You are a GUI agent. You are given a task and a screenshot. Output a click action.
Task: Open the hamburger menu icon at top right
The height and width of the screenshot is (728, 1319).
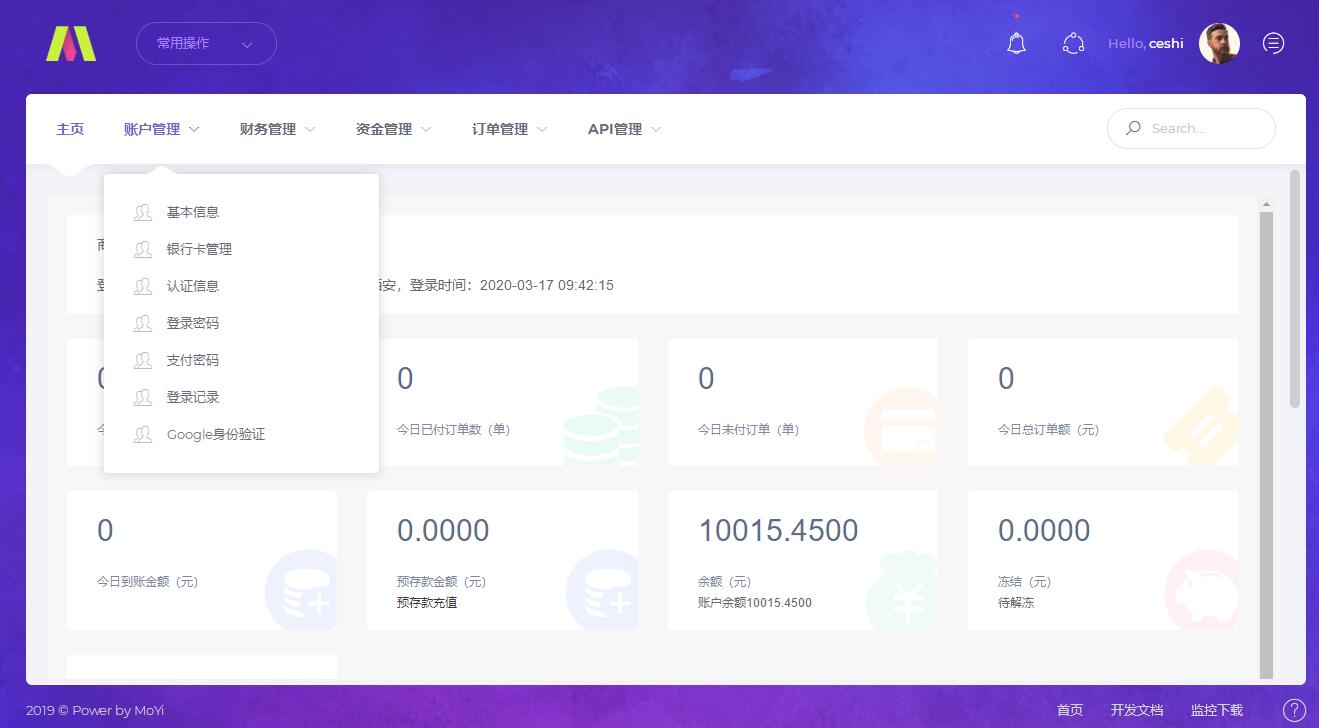coord(1273,43)
